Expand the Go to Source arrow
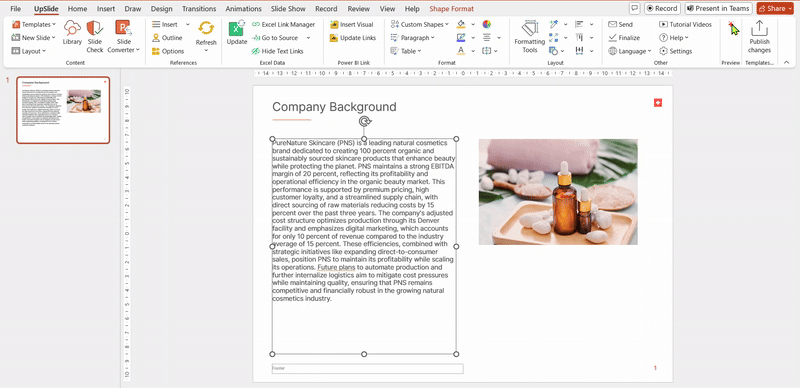 [x=308, y=38]
